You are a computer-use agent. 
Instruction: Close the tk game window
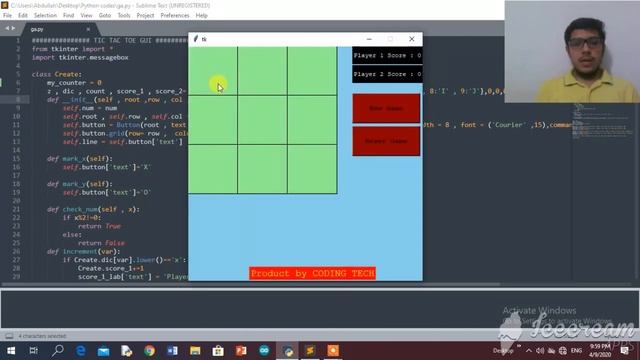point(411,39)
